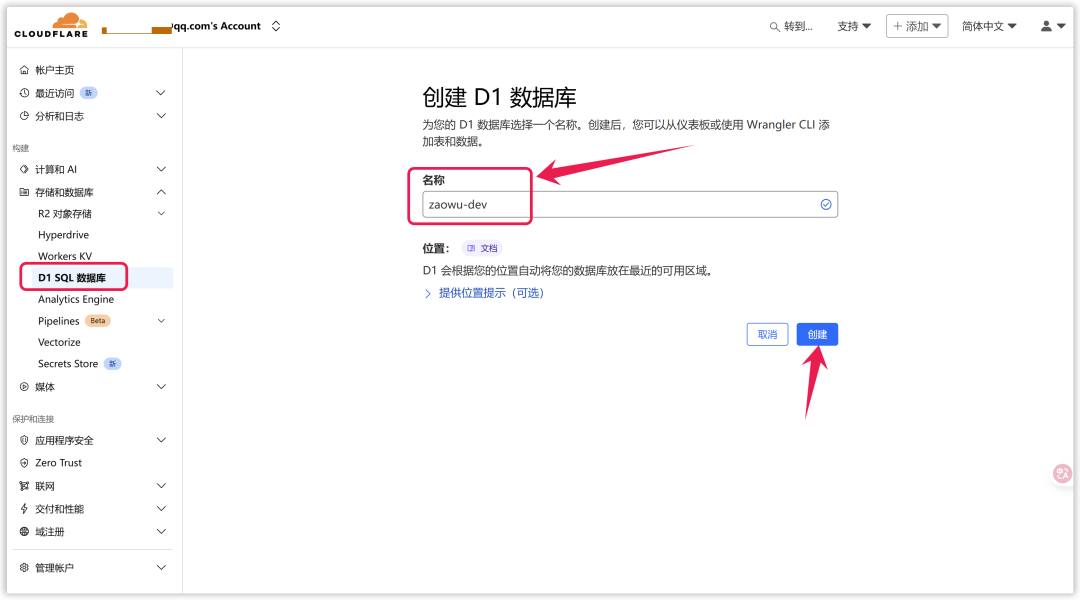Open the 支持 support menu
The width and height of the screenshot is (1080, 600).
(x=854, y=26)
